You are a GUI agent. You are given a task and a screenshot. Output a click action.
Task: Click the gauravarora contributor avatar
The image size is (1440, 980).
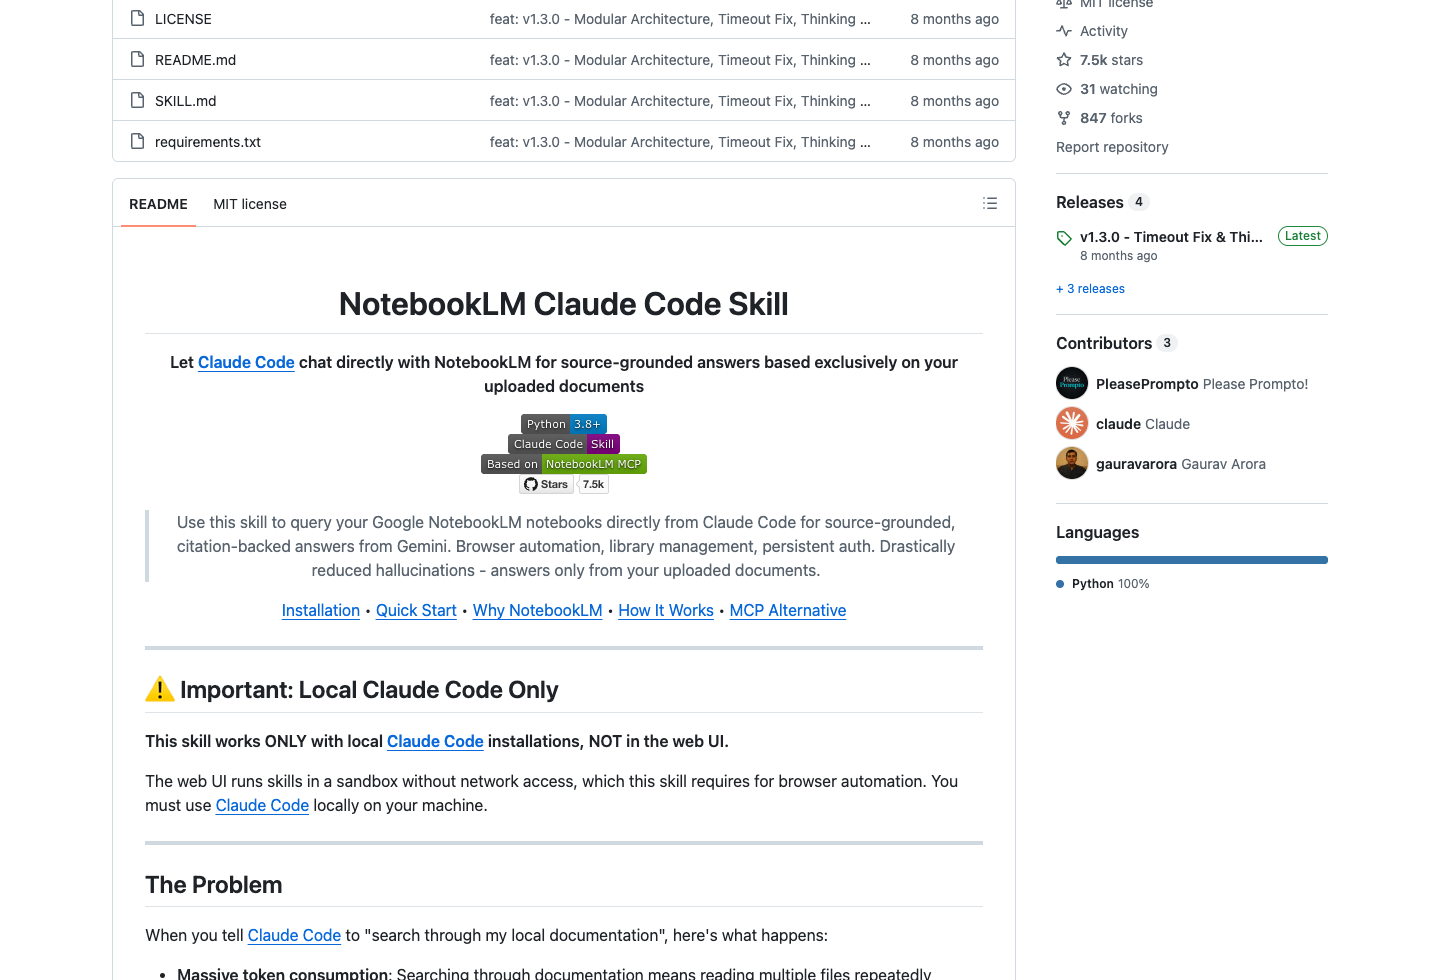(x=1072, y=463)
